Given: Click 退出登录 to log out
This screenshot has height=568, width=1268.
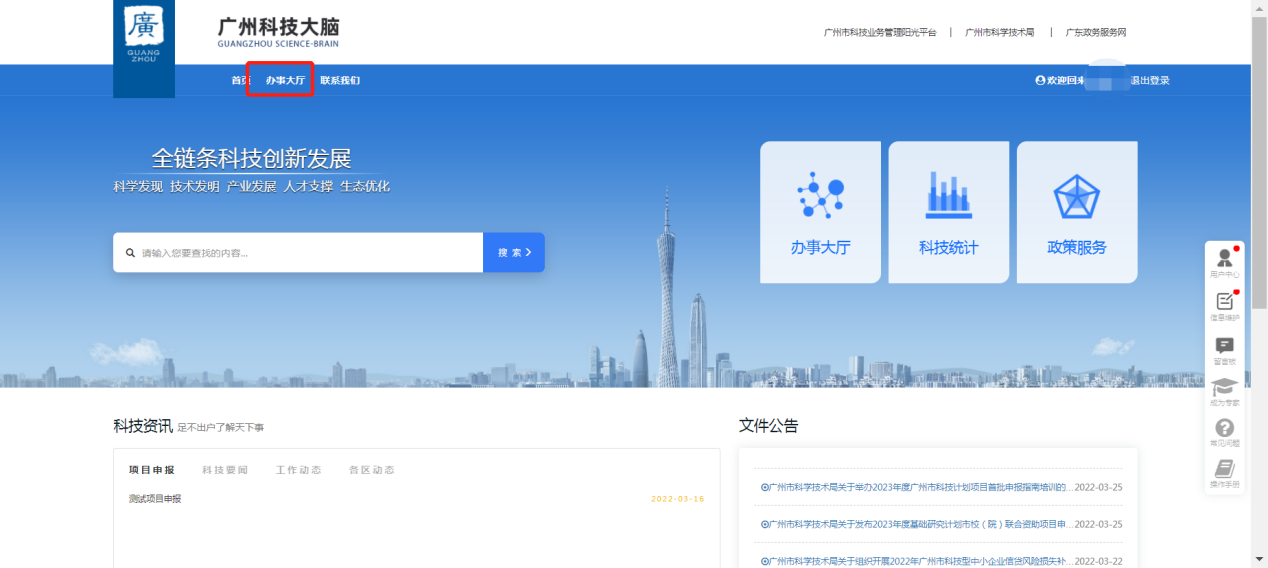Looking at the screenshot, I should [1149, 80].
